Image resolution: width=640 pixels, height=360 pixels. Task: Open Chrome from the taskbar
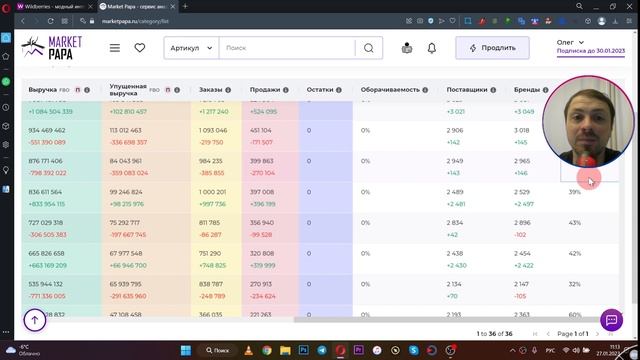coord(267,350)
